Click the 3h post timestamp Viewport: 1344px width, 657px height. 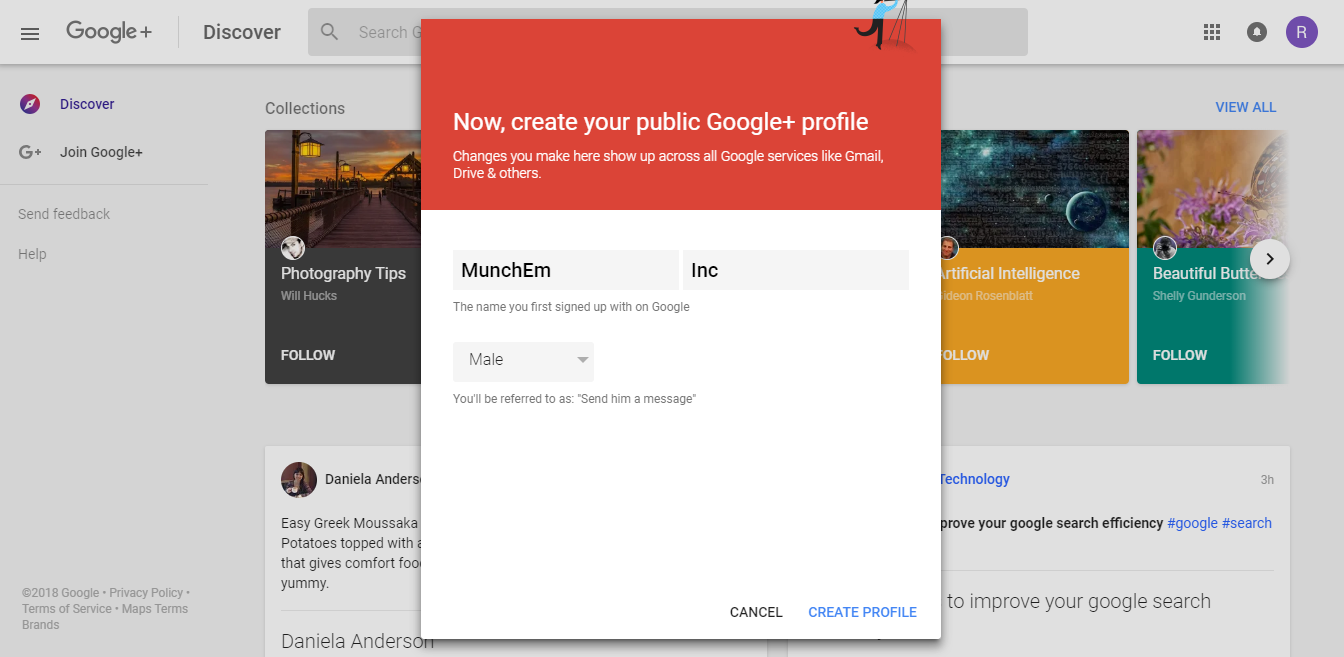1267,480
